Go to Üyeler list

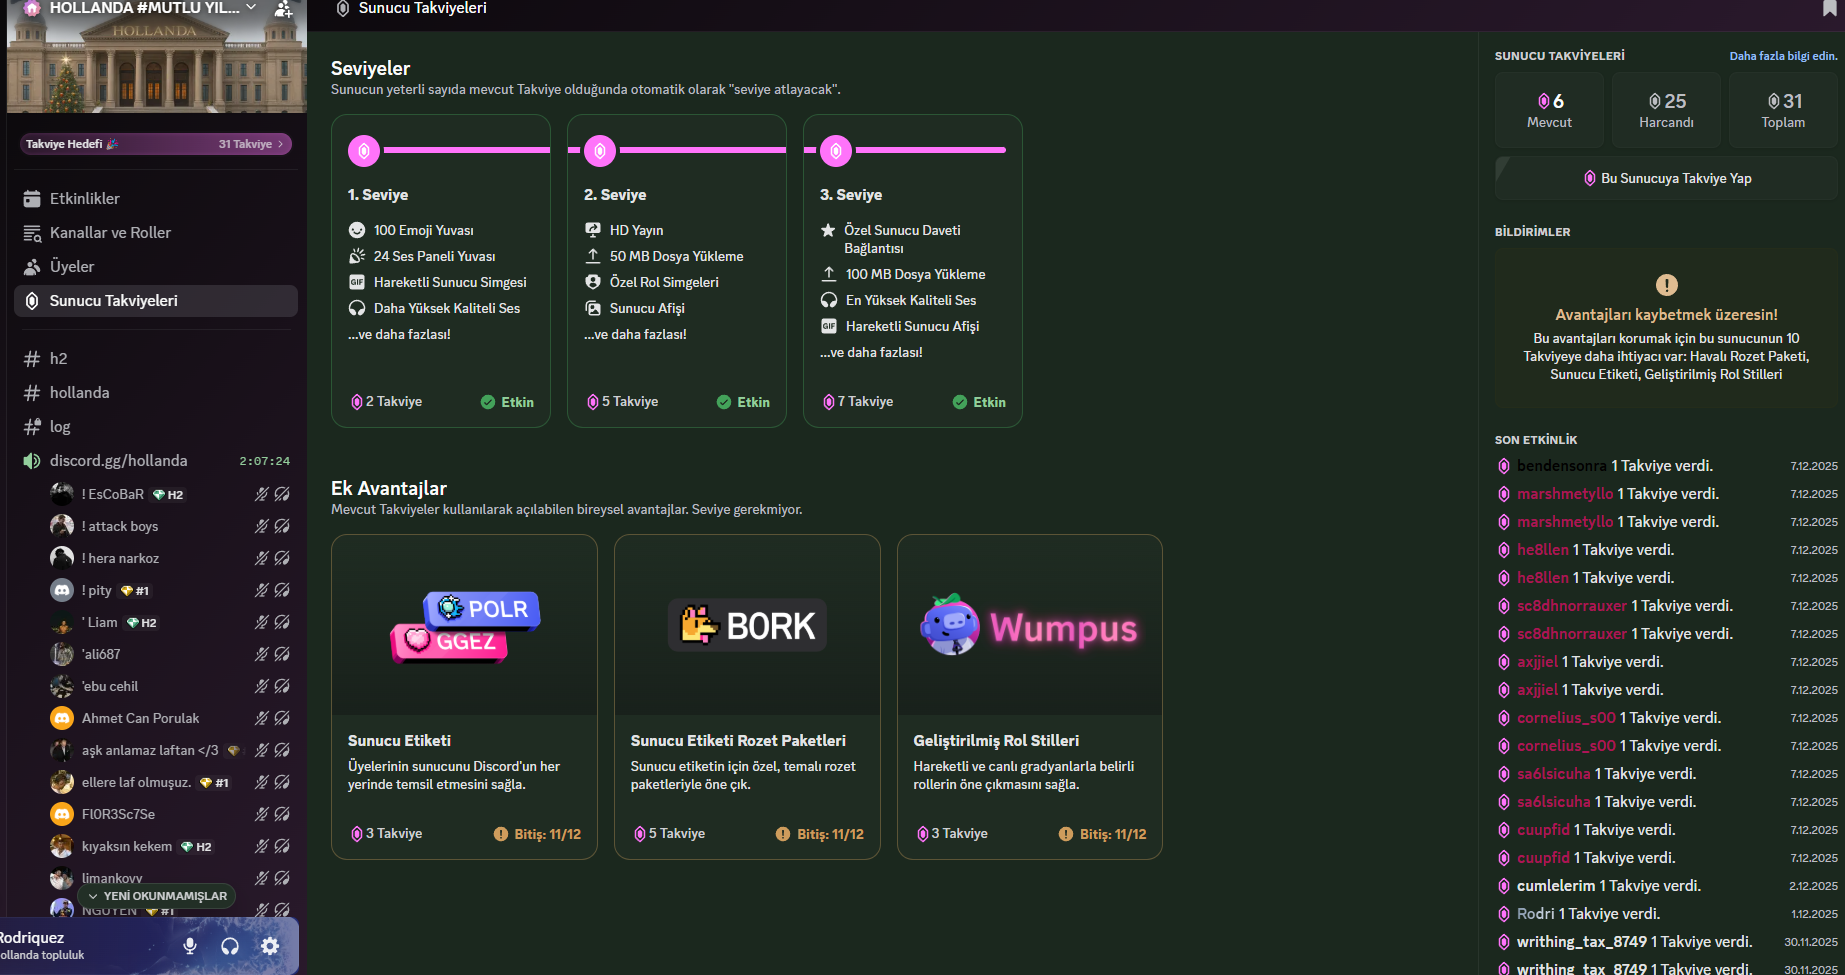[x=156, y=267]
